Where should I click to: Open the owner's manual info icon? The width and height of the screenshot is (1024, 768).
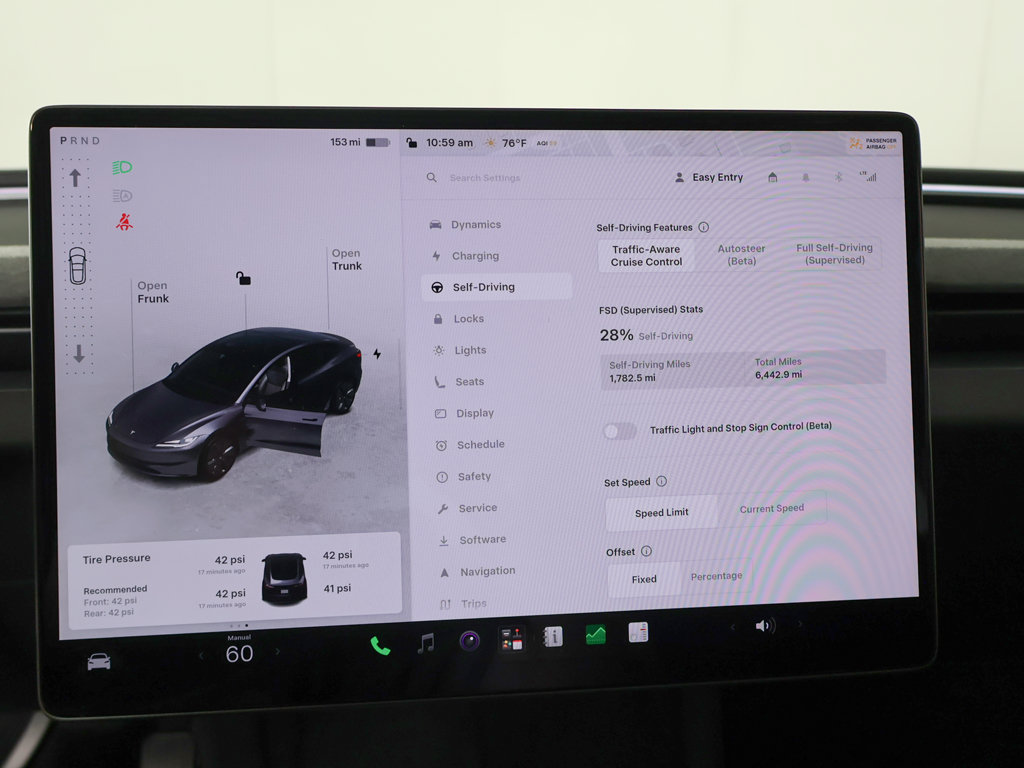click(552, 637)
